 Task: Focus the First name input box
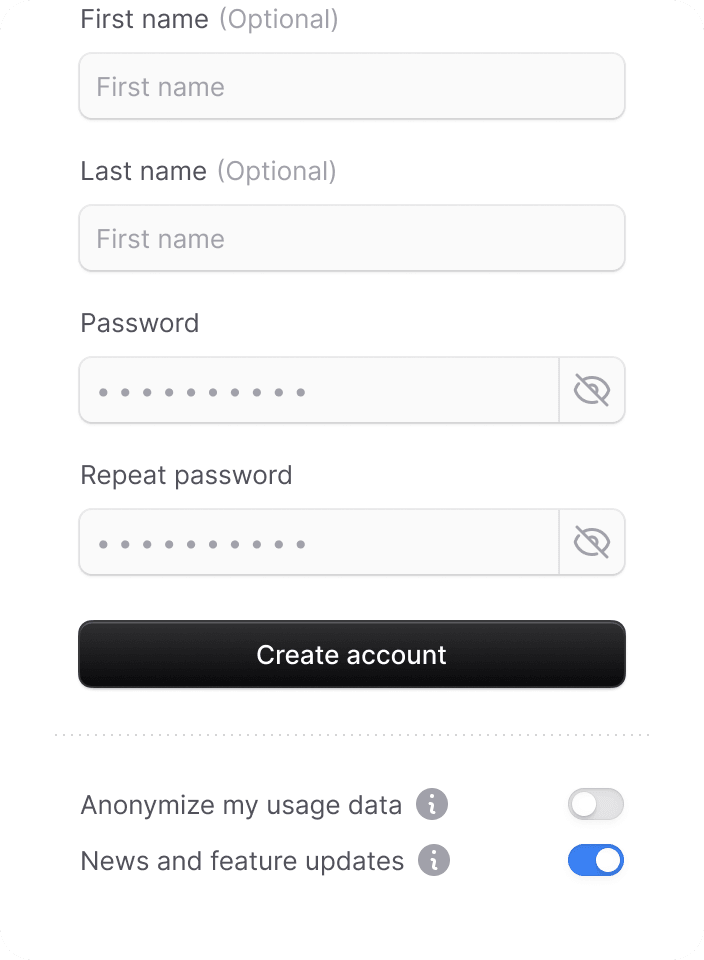(352, 86)
